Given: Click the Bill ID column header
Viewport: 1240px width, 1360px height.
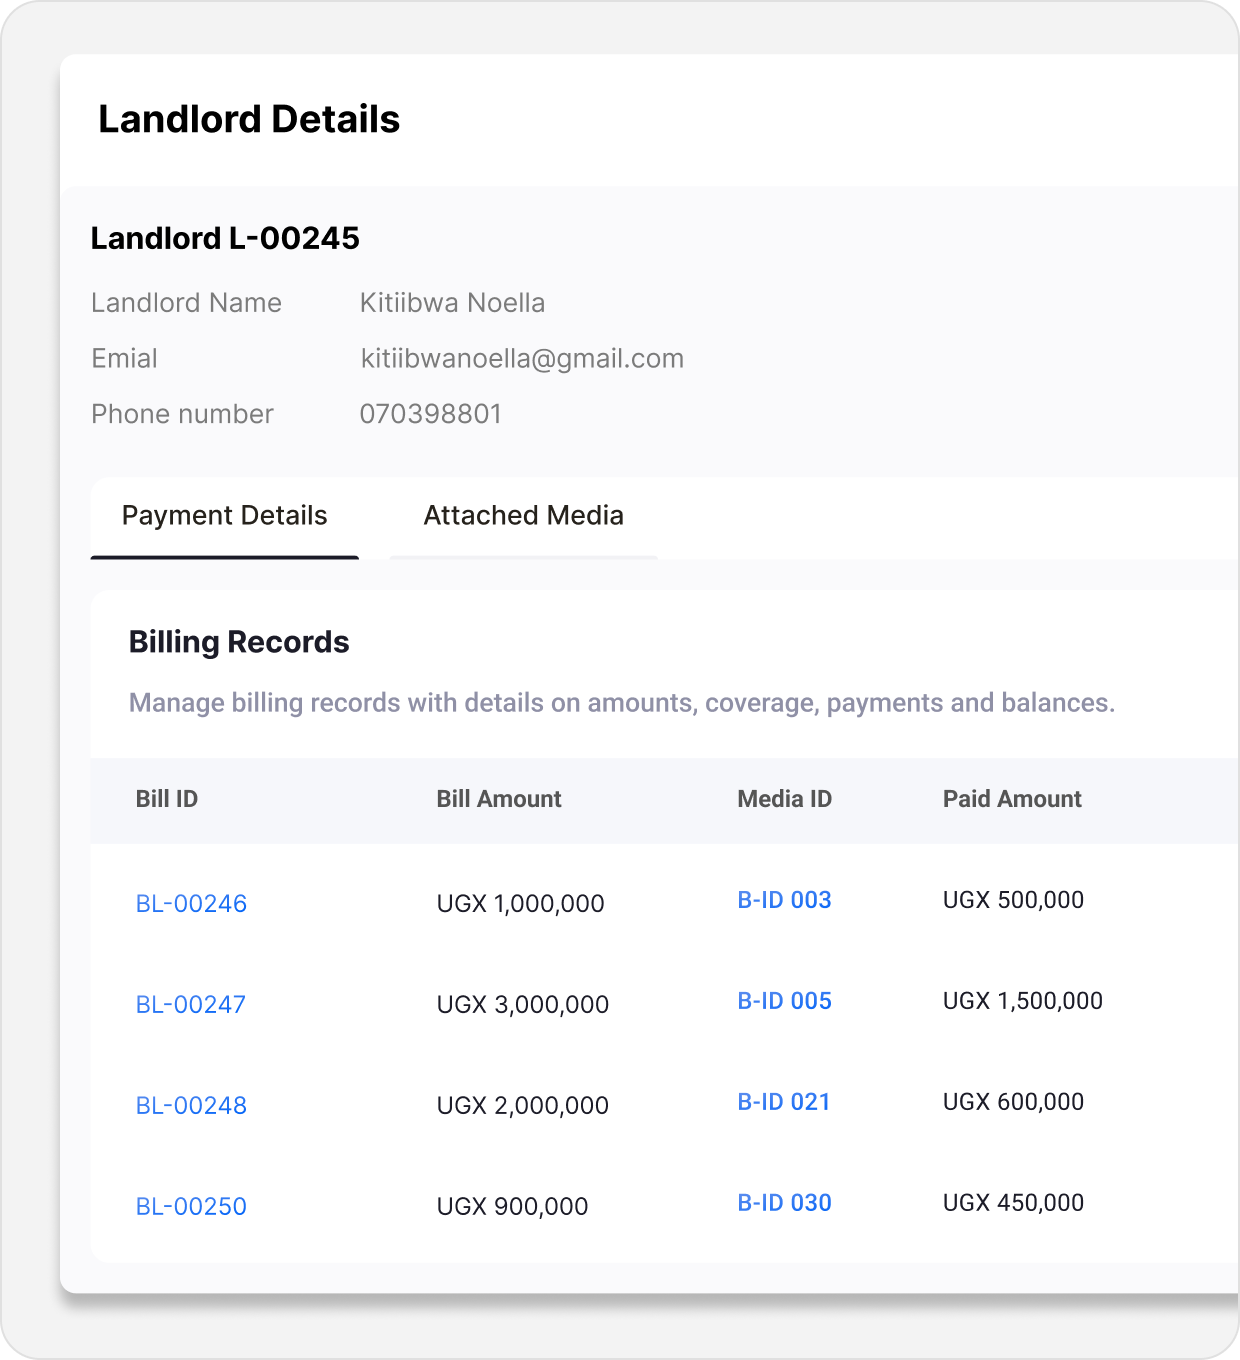Looking at the screenshot, I should 167,799.
